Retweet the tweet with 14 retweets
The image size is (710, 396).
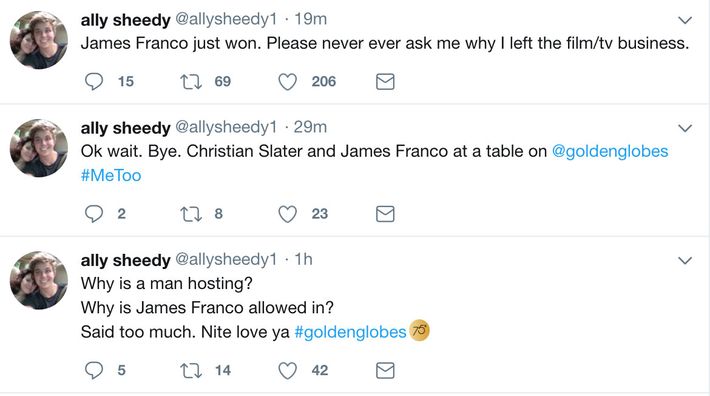coord(191,370)
